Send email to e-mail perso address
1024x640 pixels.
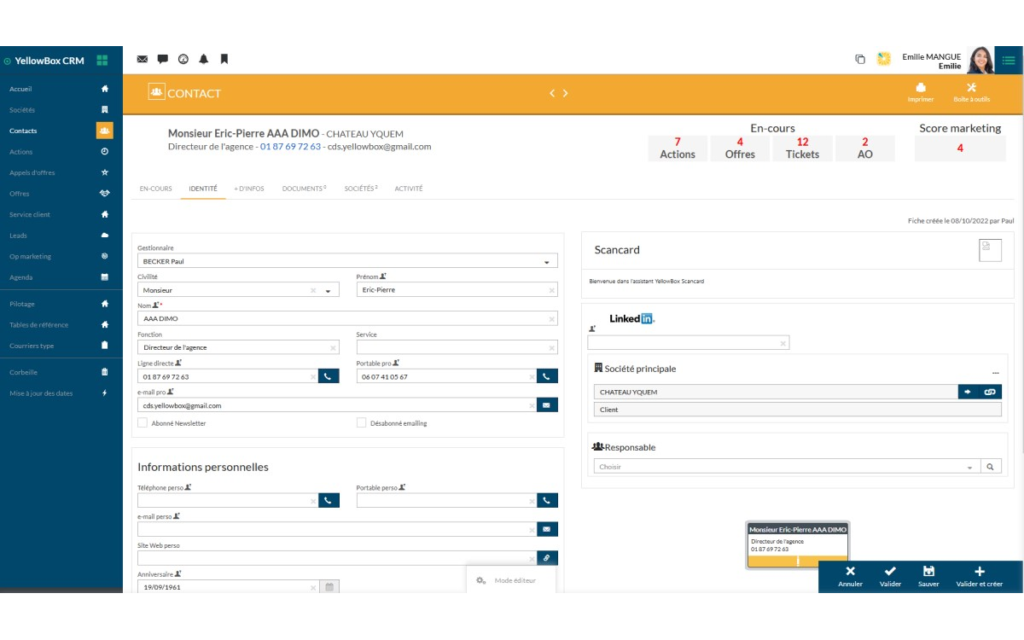(547, 529)
